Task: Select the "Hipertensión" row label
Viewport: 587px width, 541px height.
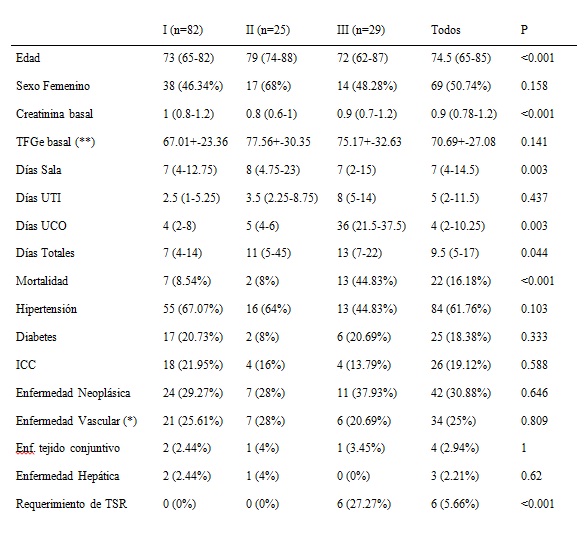Action: click(46, 309)
